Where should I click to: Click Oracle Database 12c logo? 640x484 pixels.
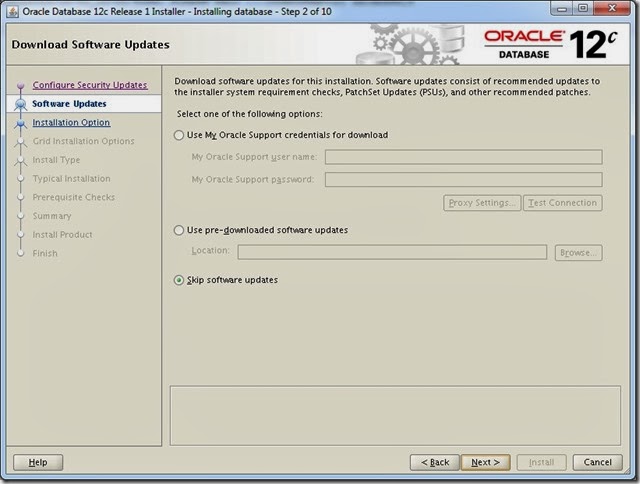click(x=550, y=44)
